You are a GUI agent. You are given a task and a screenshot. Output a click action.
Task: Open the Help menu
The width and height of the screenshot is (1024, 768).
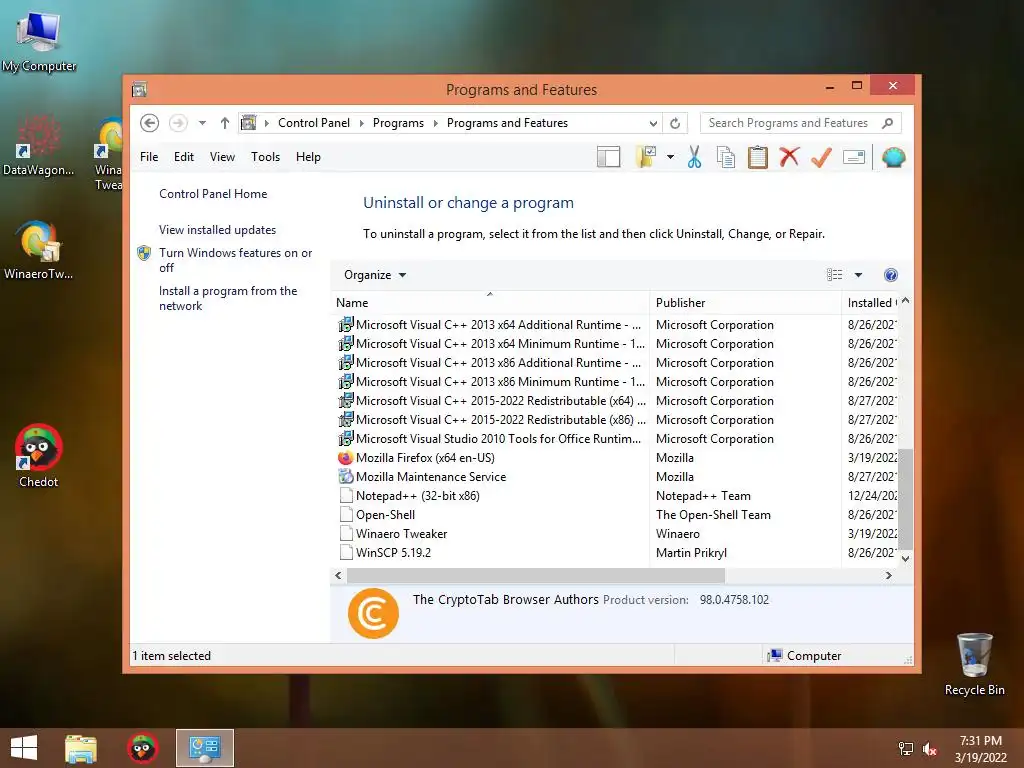(308, 157)
